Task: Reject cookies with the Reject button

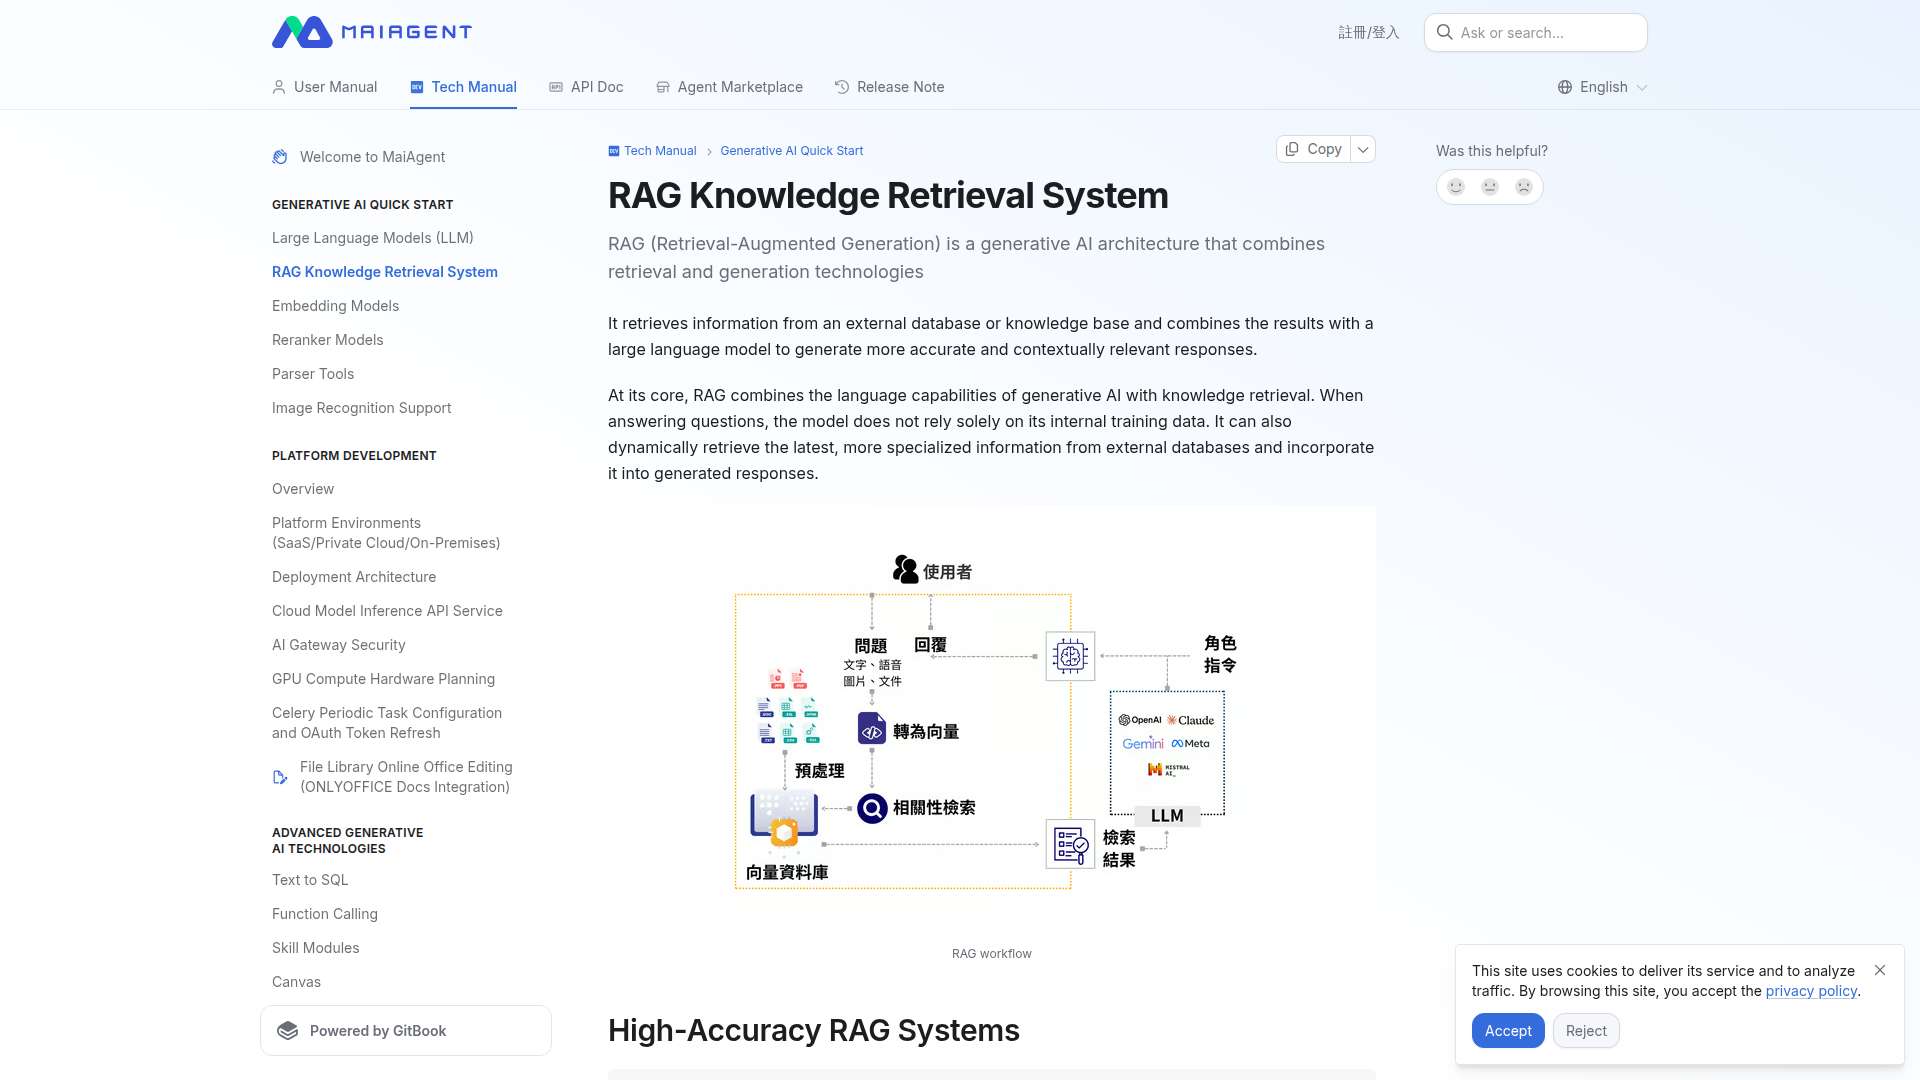Action: pos(1586,1031)
